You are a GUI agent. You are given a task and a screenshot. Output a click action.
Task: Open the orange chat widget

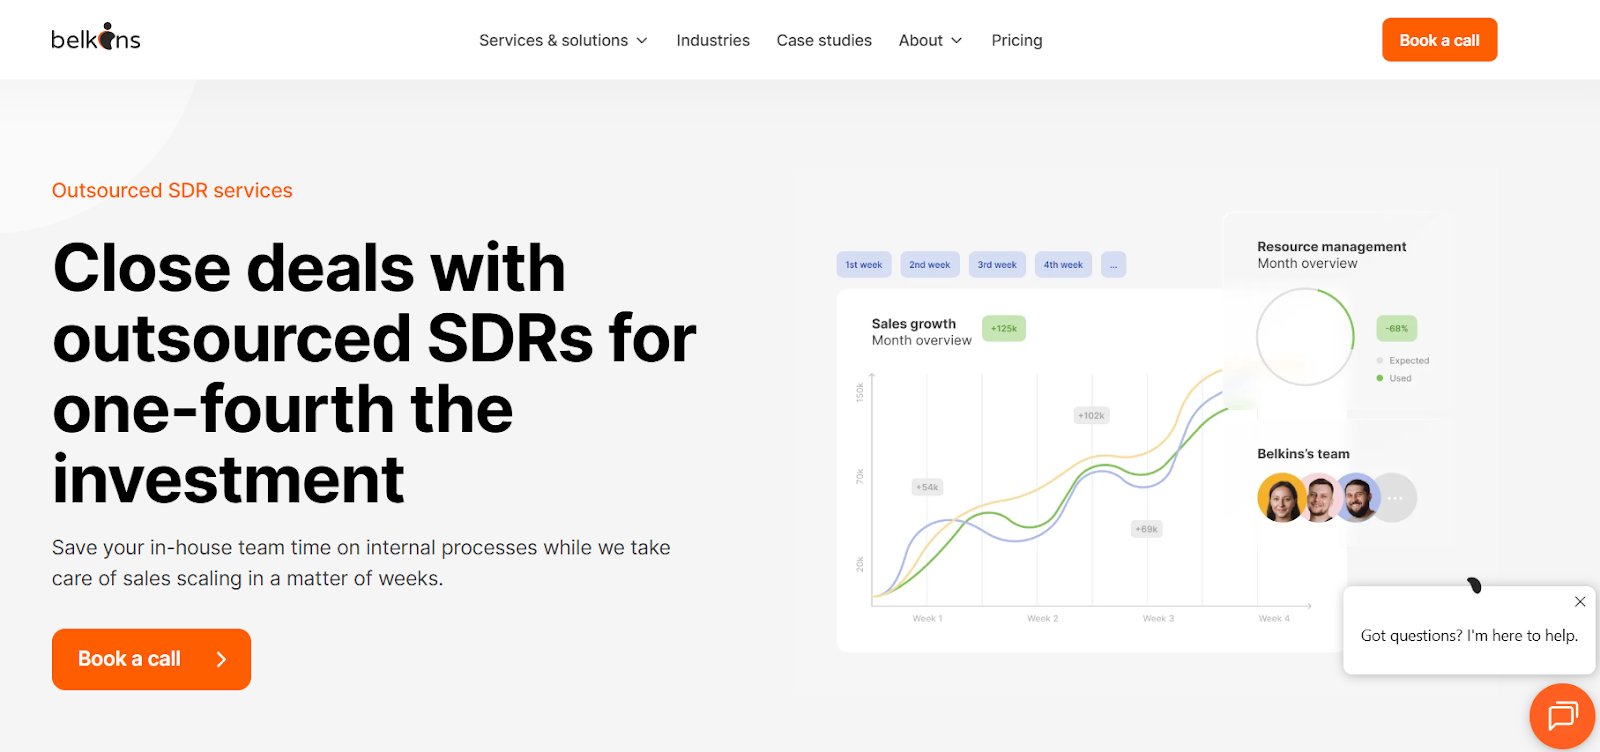click(1562, 716)
